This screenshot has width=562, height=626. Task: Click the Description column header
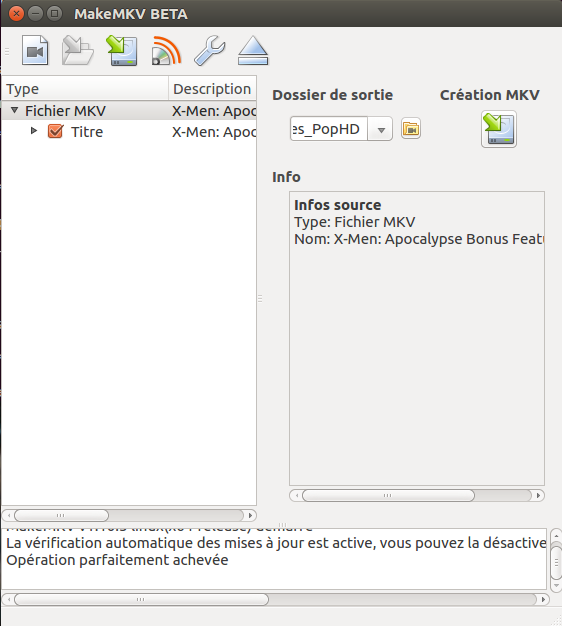(x=213, y=89)
